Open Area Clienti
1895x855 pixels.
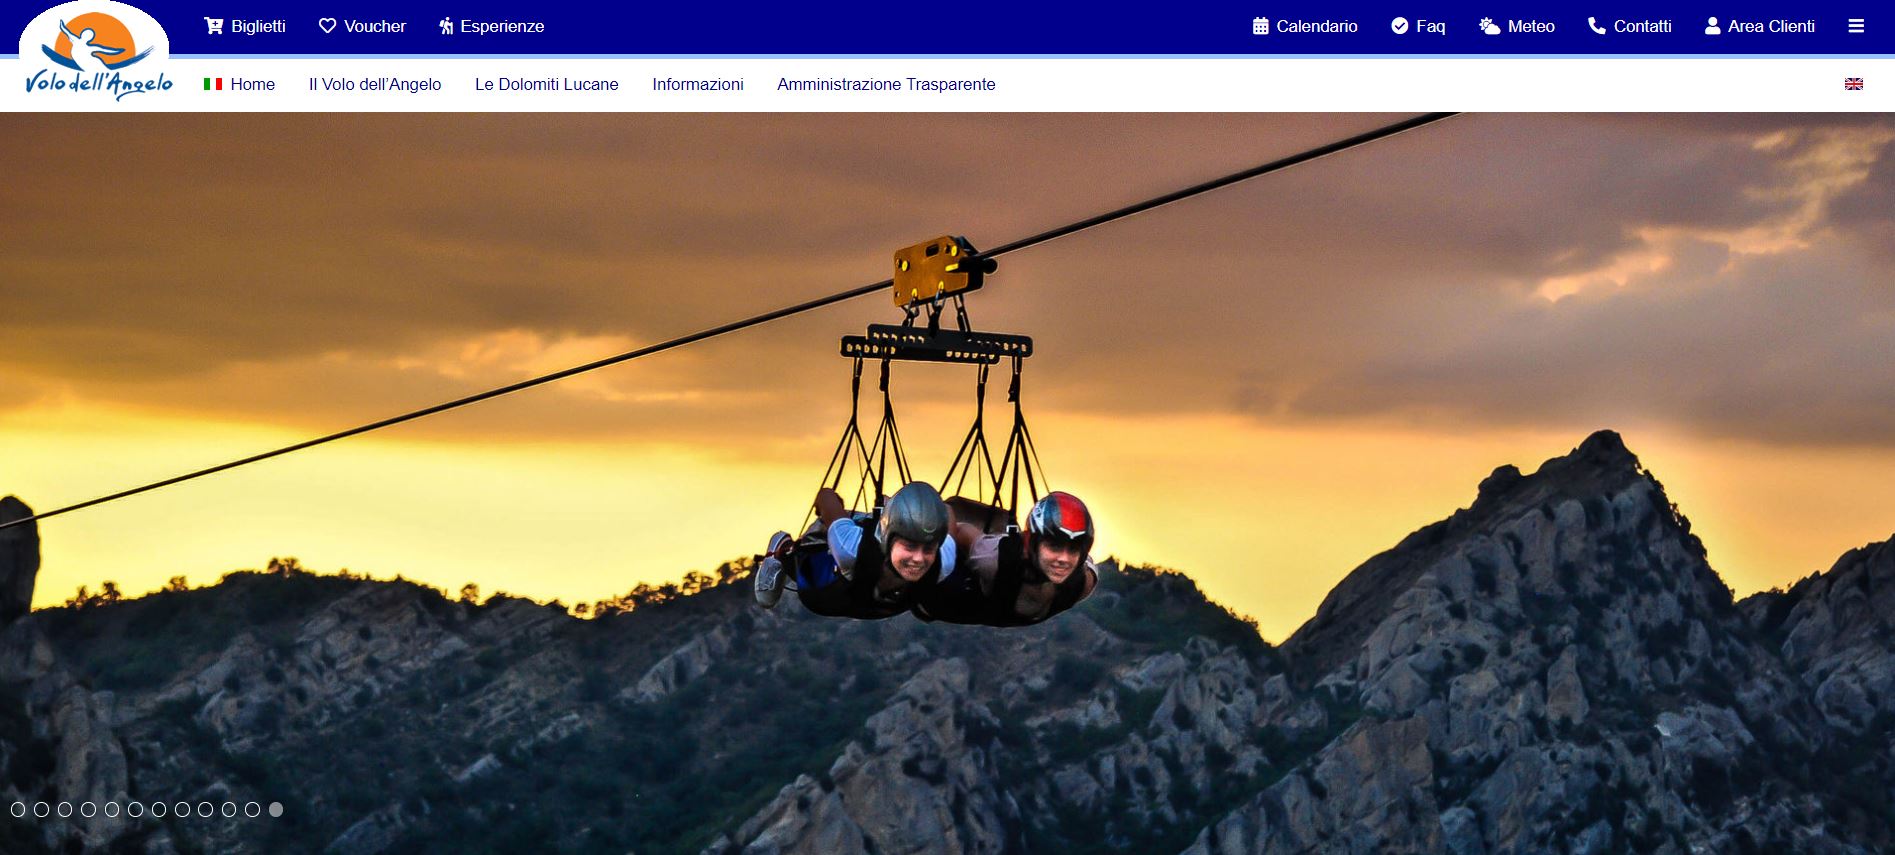click(x=1771, y=26)
